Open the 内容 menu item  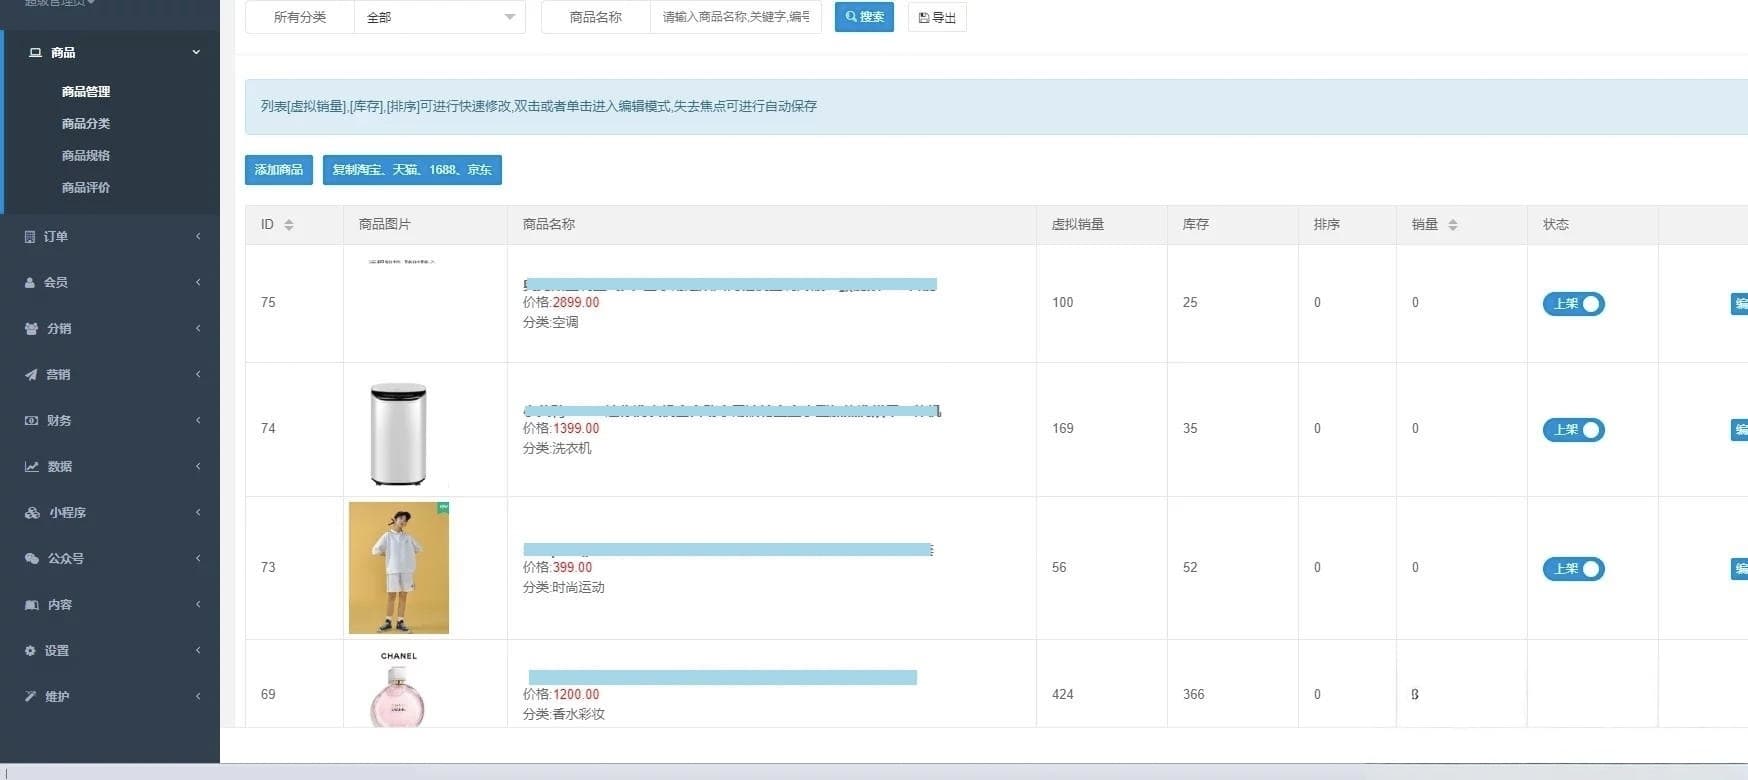(110, 605)
